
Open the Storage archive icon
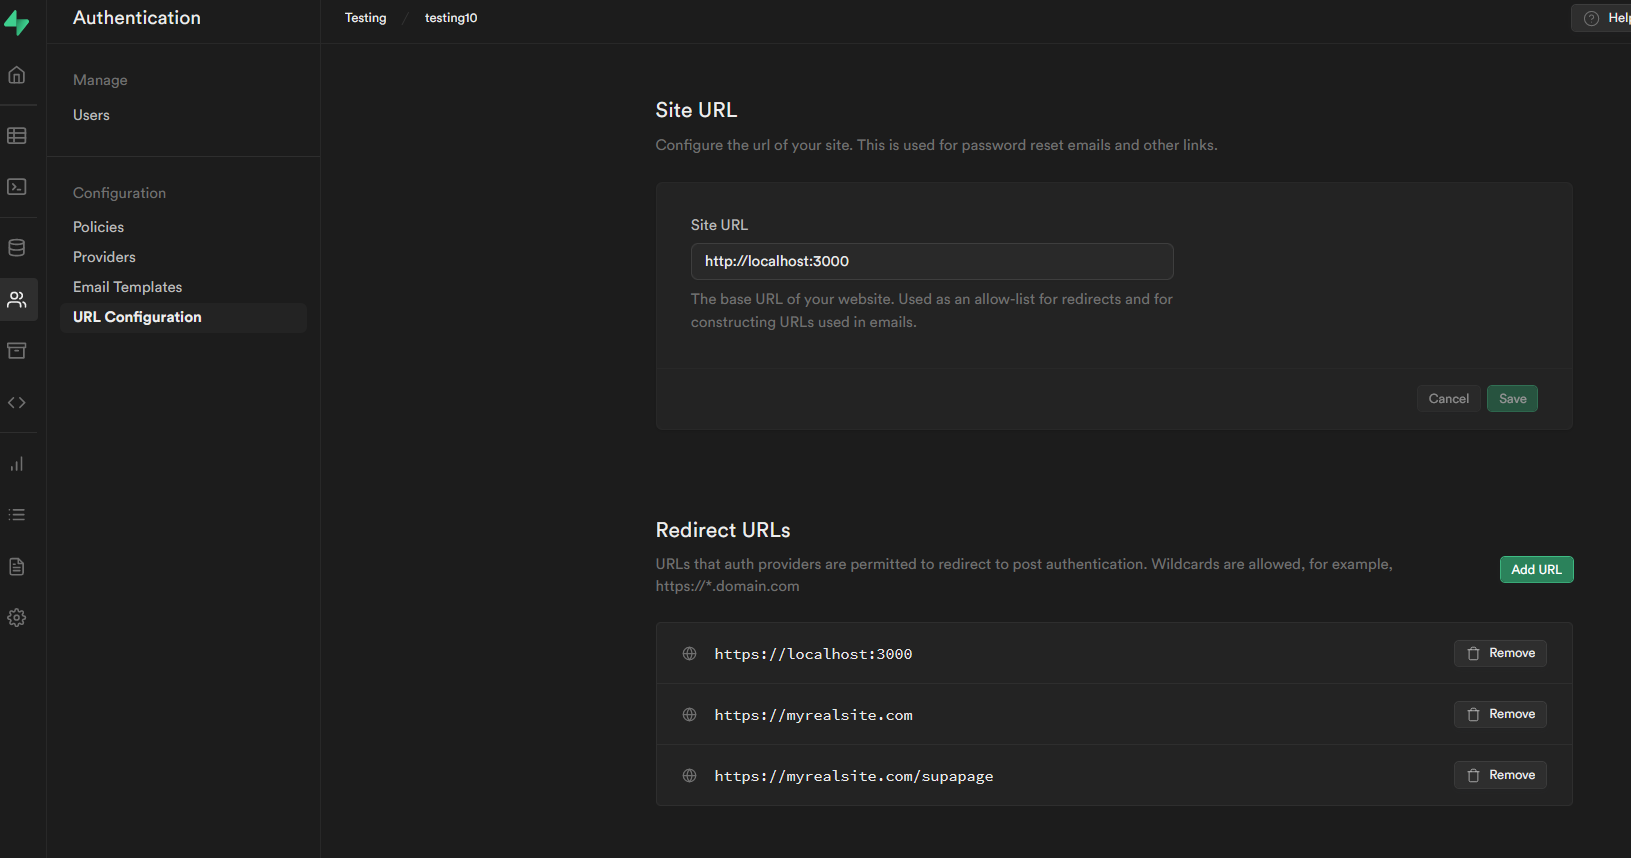(17, 351)
